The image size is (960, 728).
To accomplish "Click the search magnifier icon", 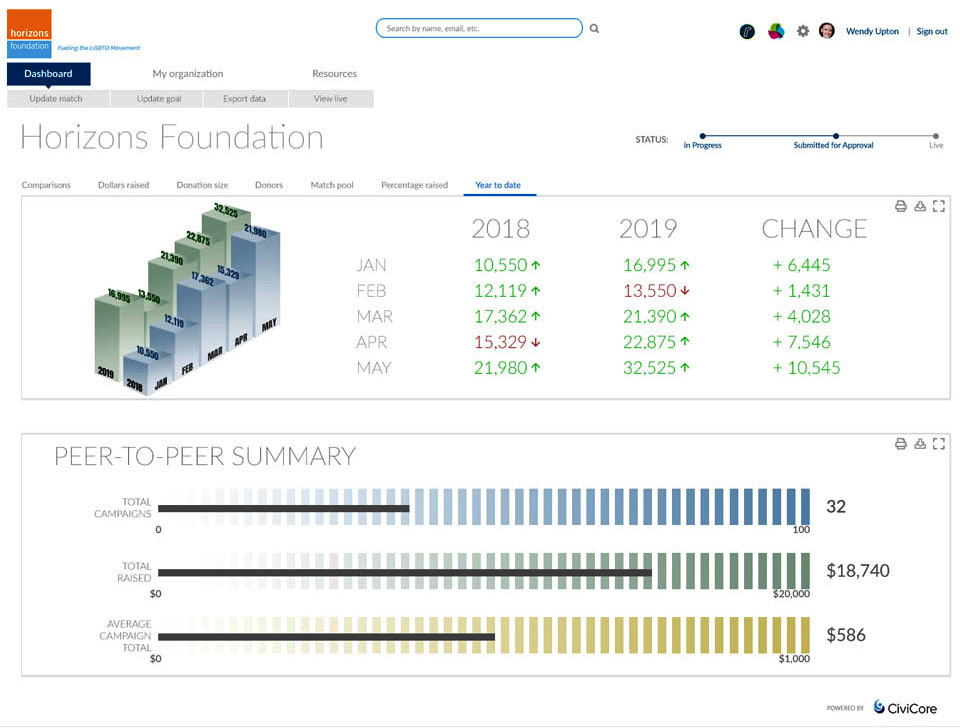I will click(594, 29).
